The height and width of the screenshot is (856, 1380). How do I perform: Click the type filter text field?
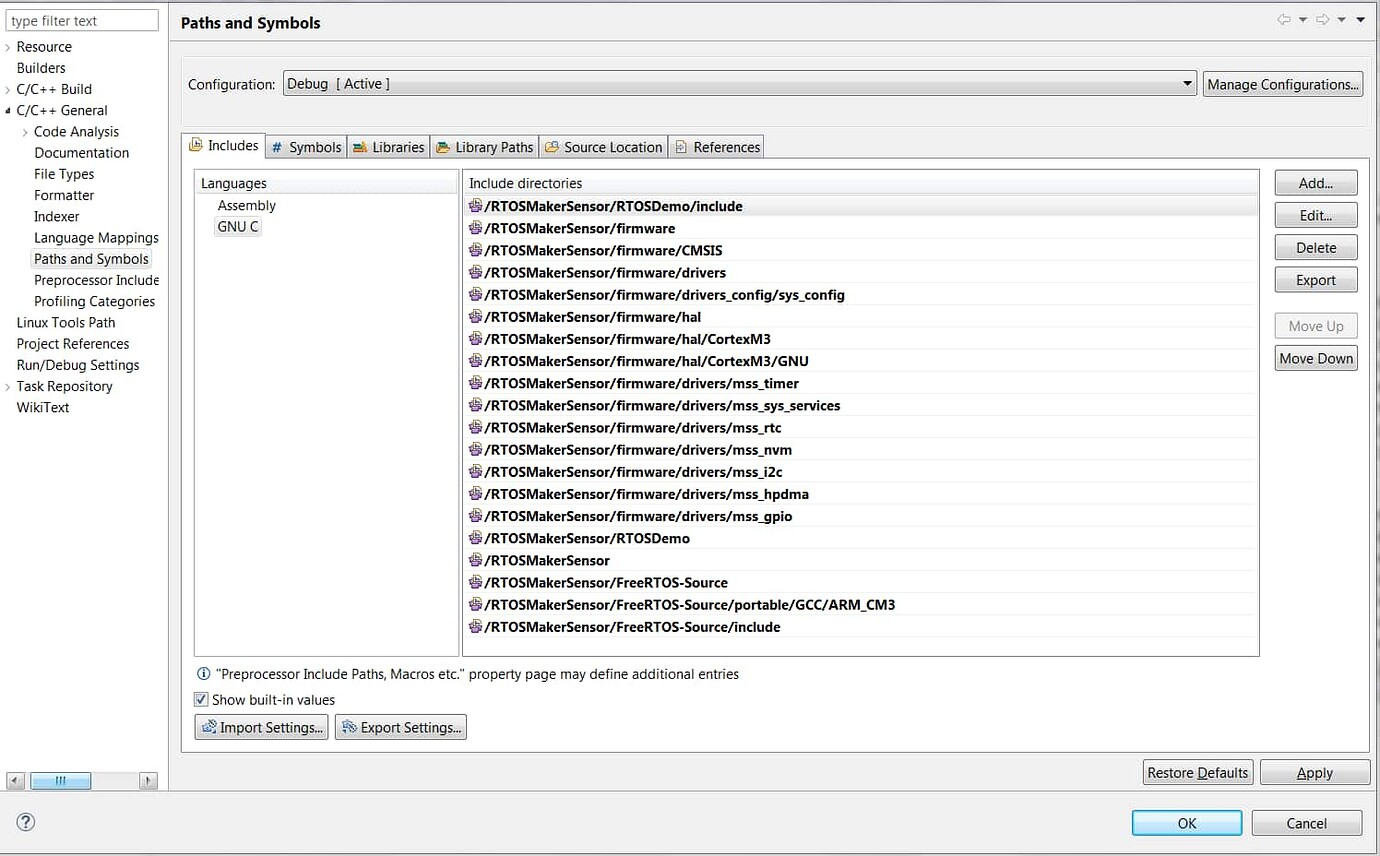(80, 20)
